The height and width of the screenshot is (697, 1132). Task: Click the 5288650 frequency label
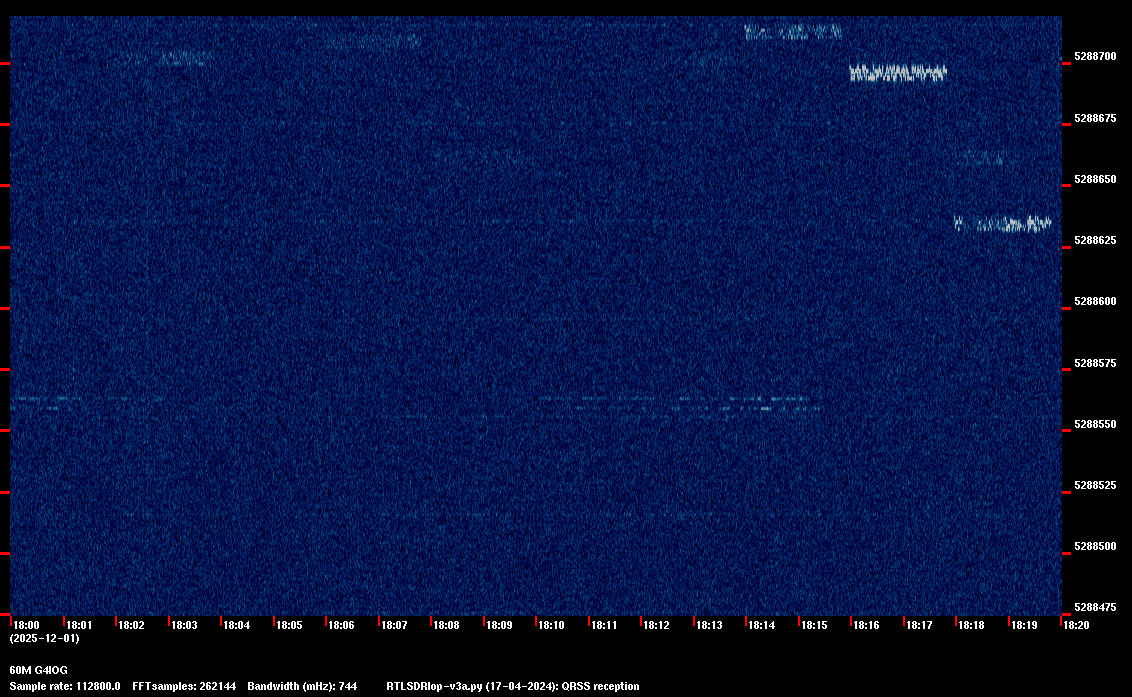point(1095,179)
